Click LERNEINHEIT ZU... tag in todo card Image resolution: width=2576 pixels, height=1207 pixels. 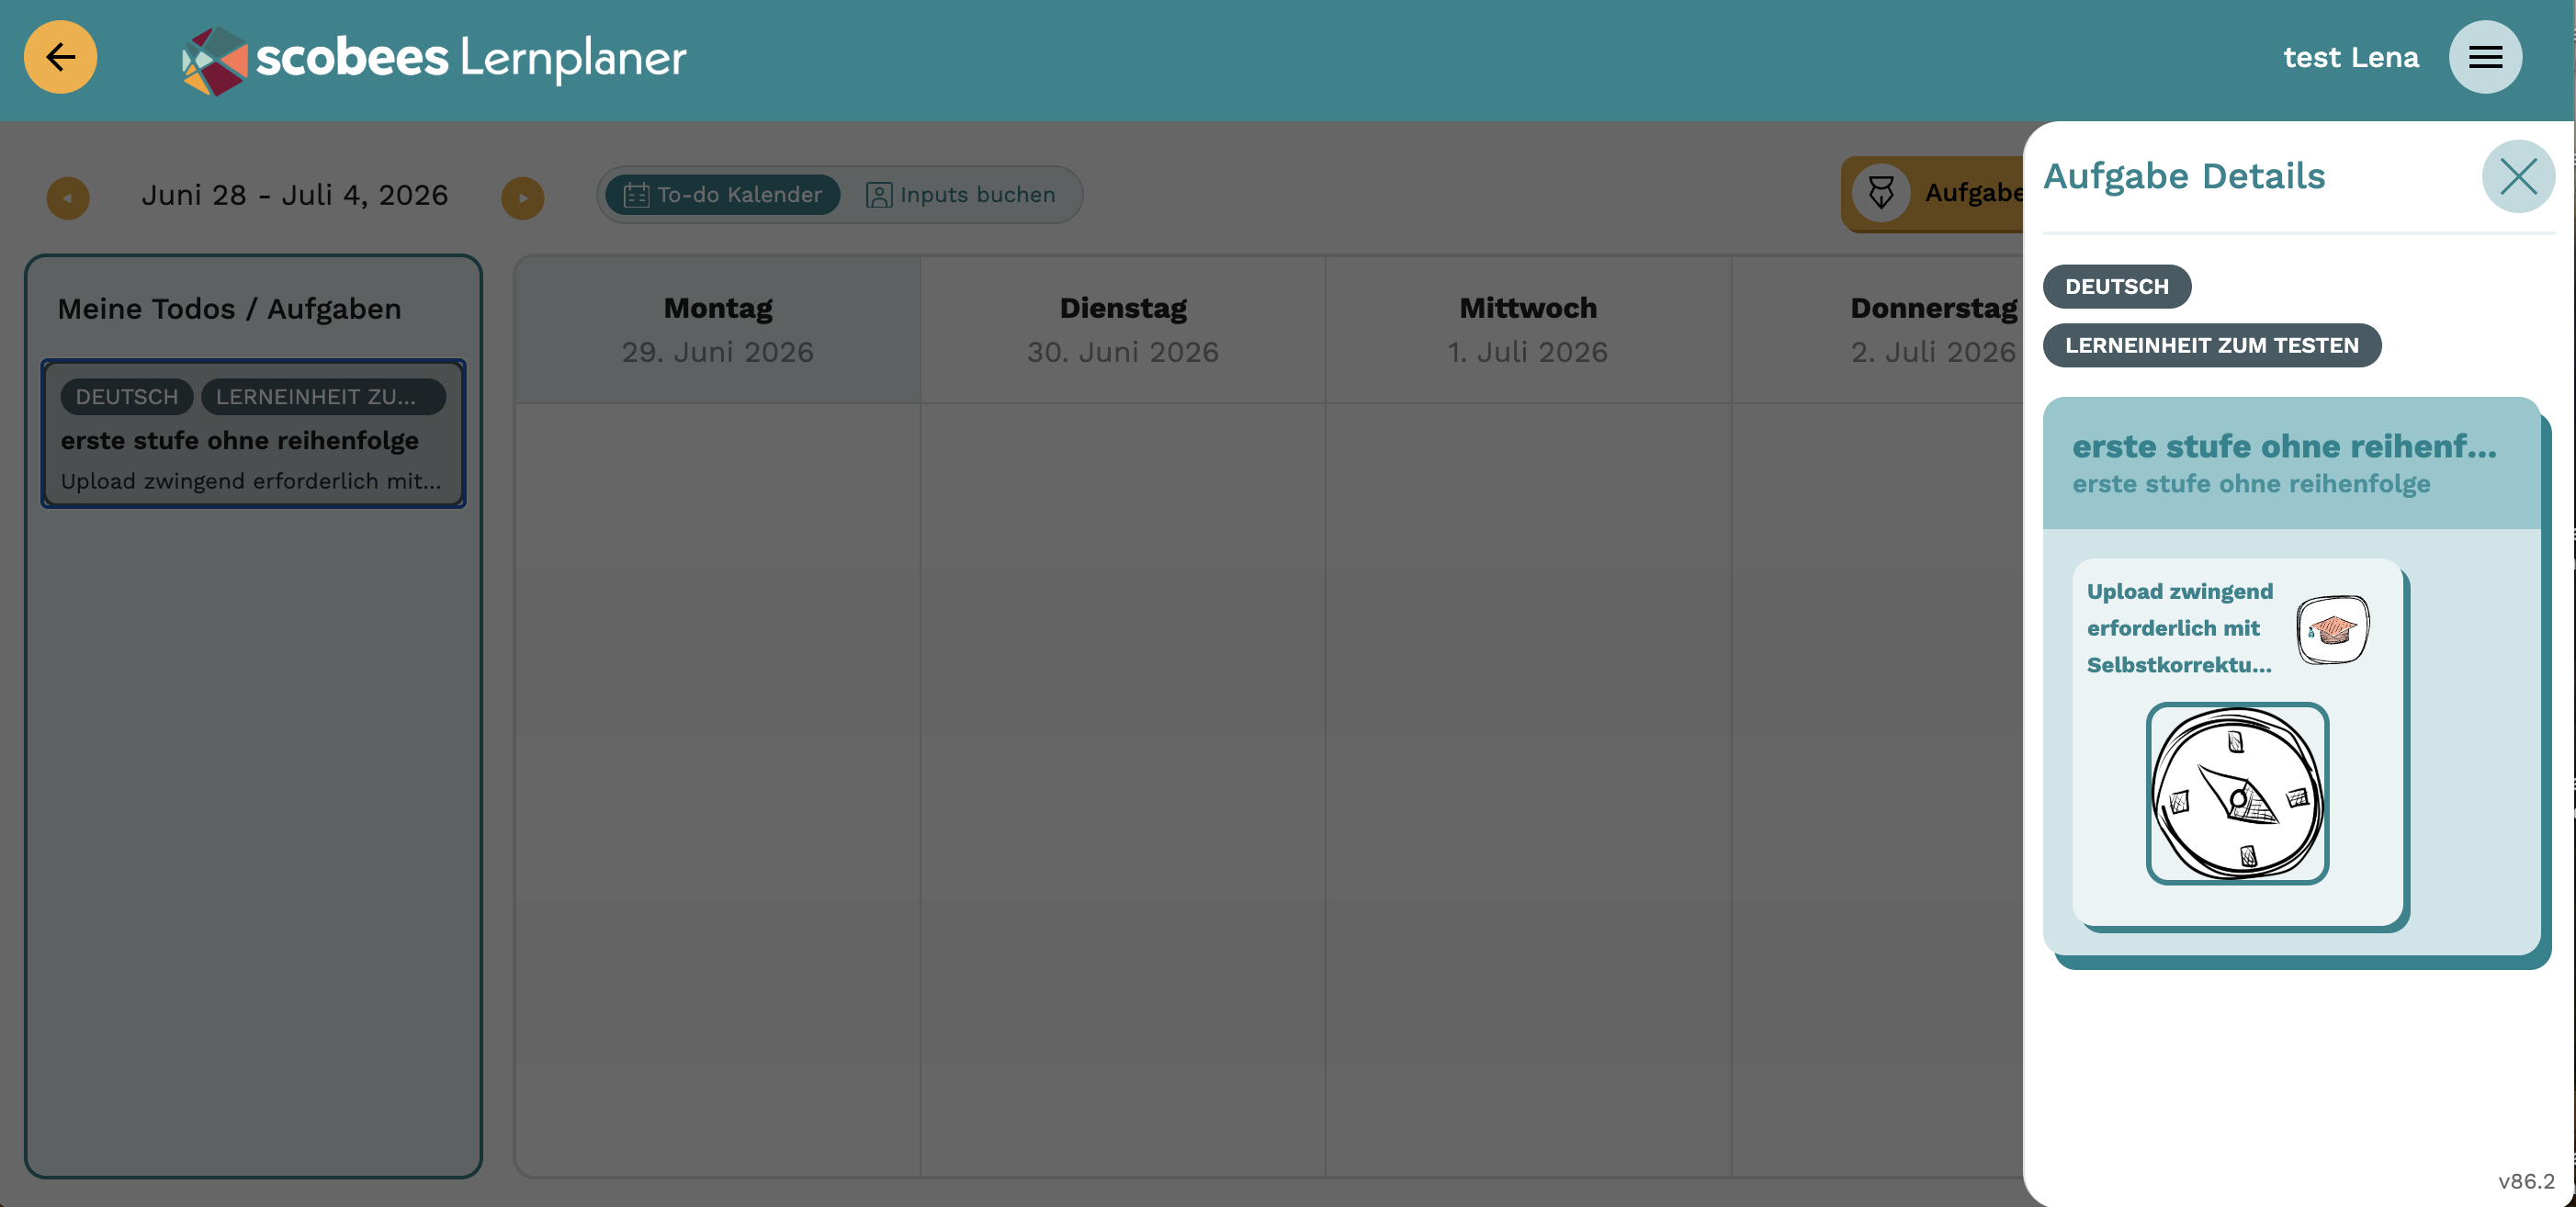[323, 396]
